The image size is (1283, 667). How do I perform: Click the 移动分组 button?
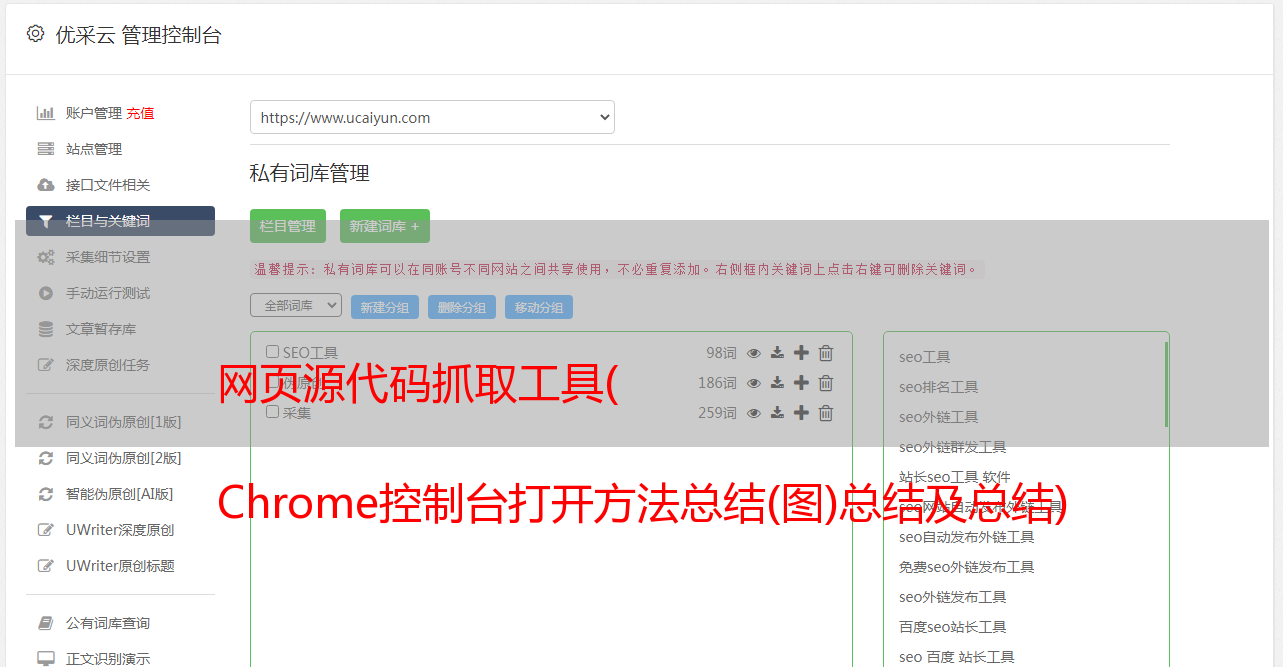tap(539, 307)
